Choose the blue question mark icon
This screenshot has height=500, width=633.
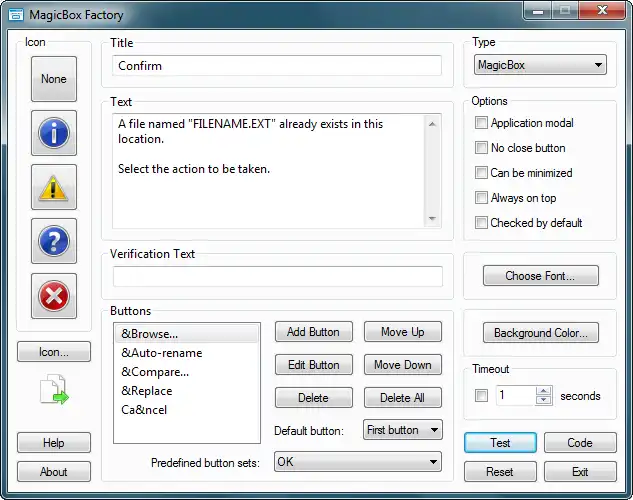54,241
